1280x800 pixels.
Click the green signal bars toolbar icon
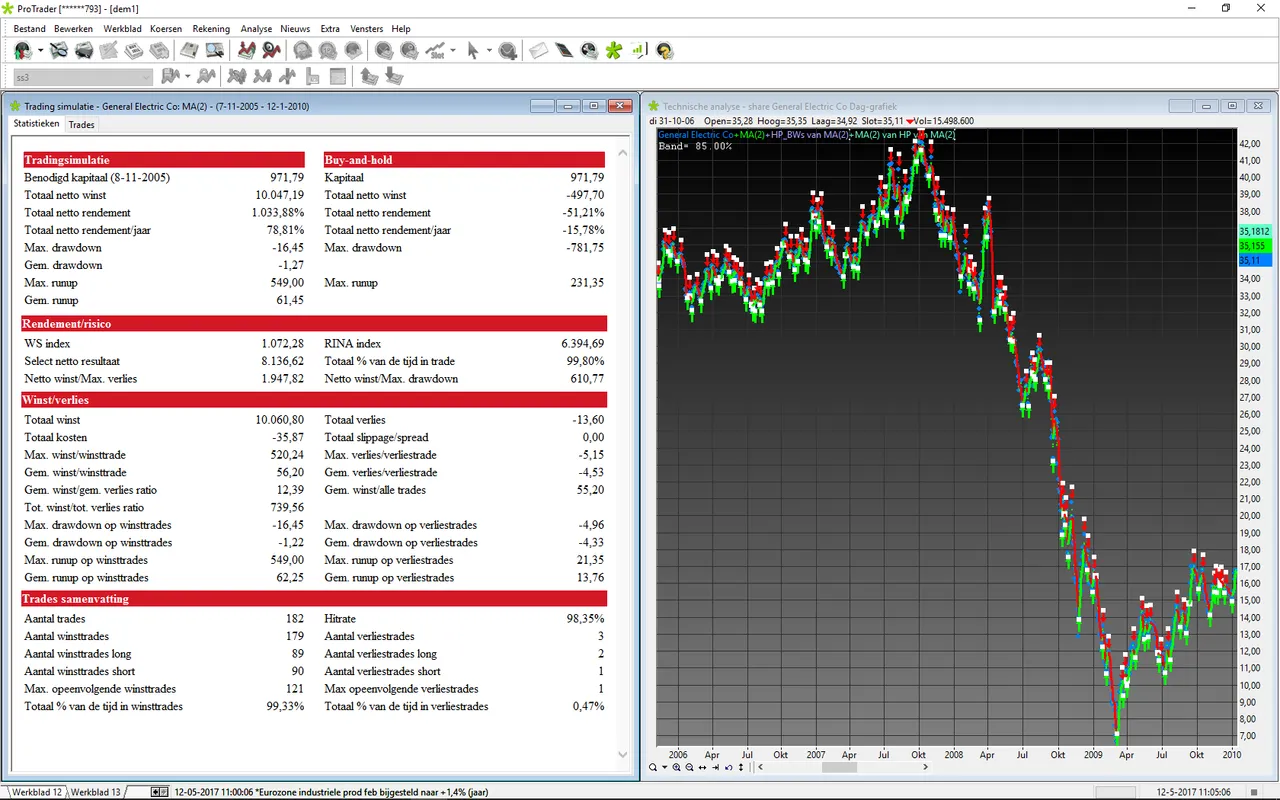638,50
